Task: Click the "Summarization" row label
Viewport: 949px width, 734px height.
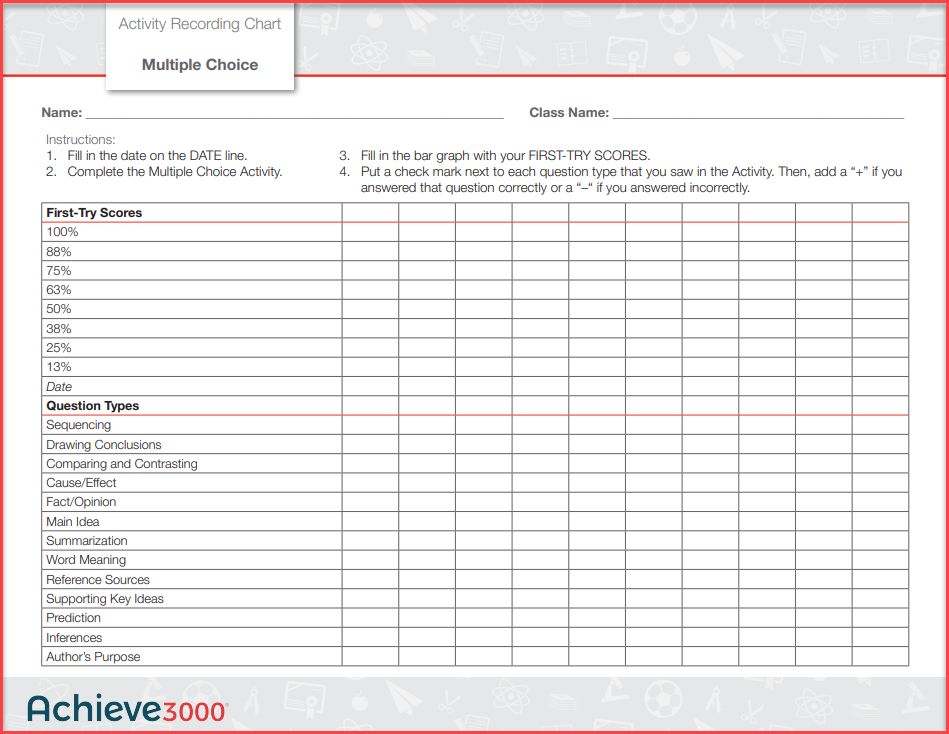Action: [x=87, y=541]
